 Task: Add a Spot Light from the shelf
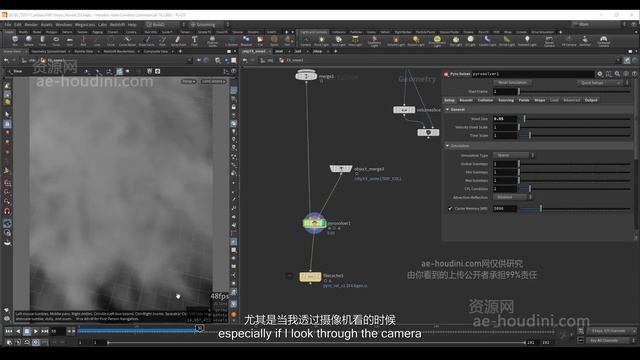tap(338, 40)
